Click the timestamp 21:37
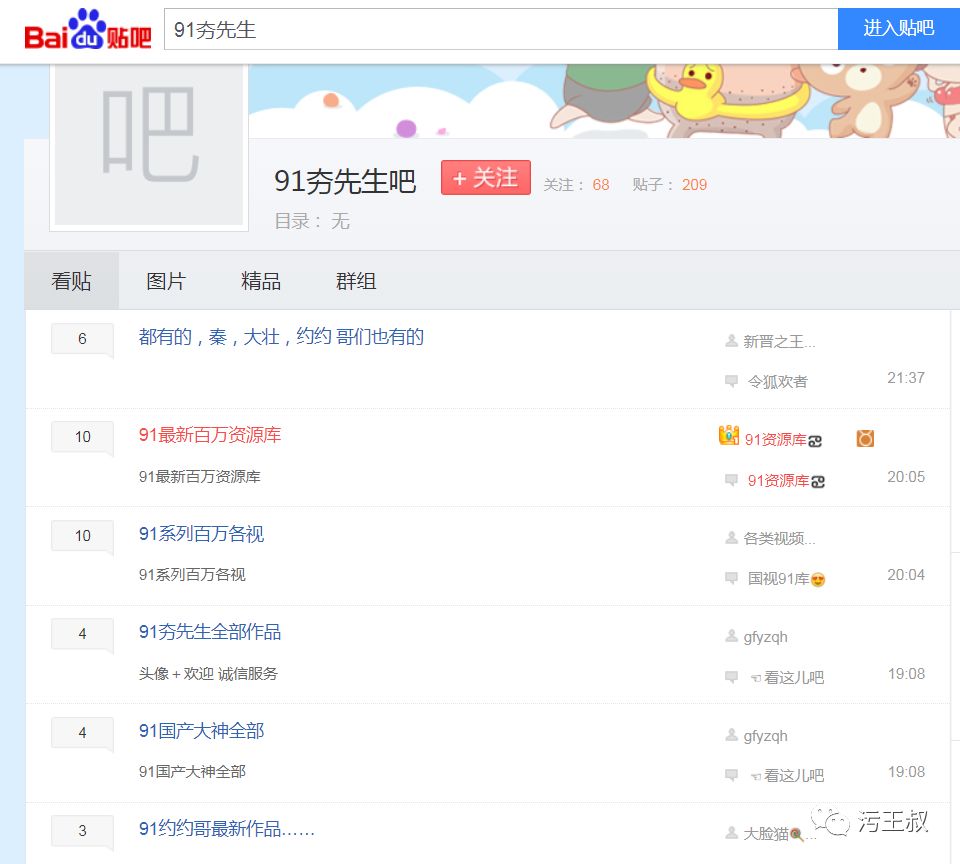This screenshot has width=960, height=864. (x=906, y=378)
